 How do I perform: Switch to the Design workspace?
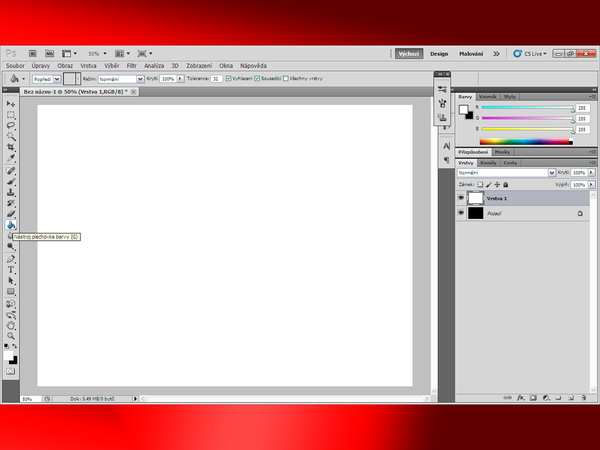438,53
